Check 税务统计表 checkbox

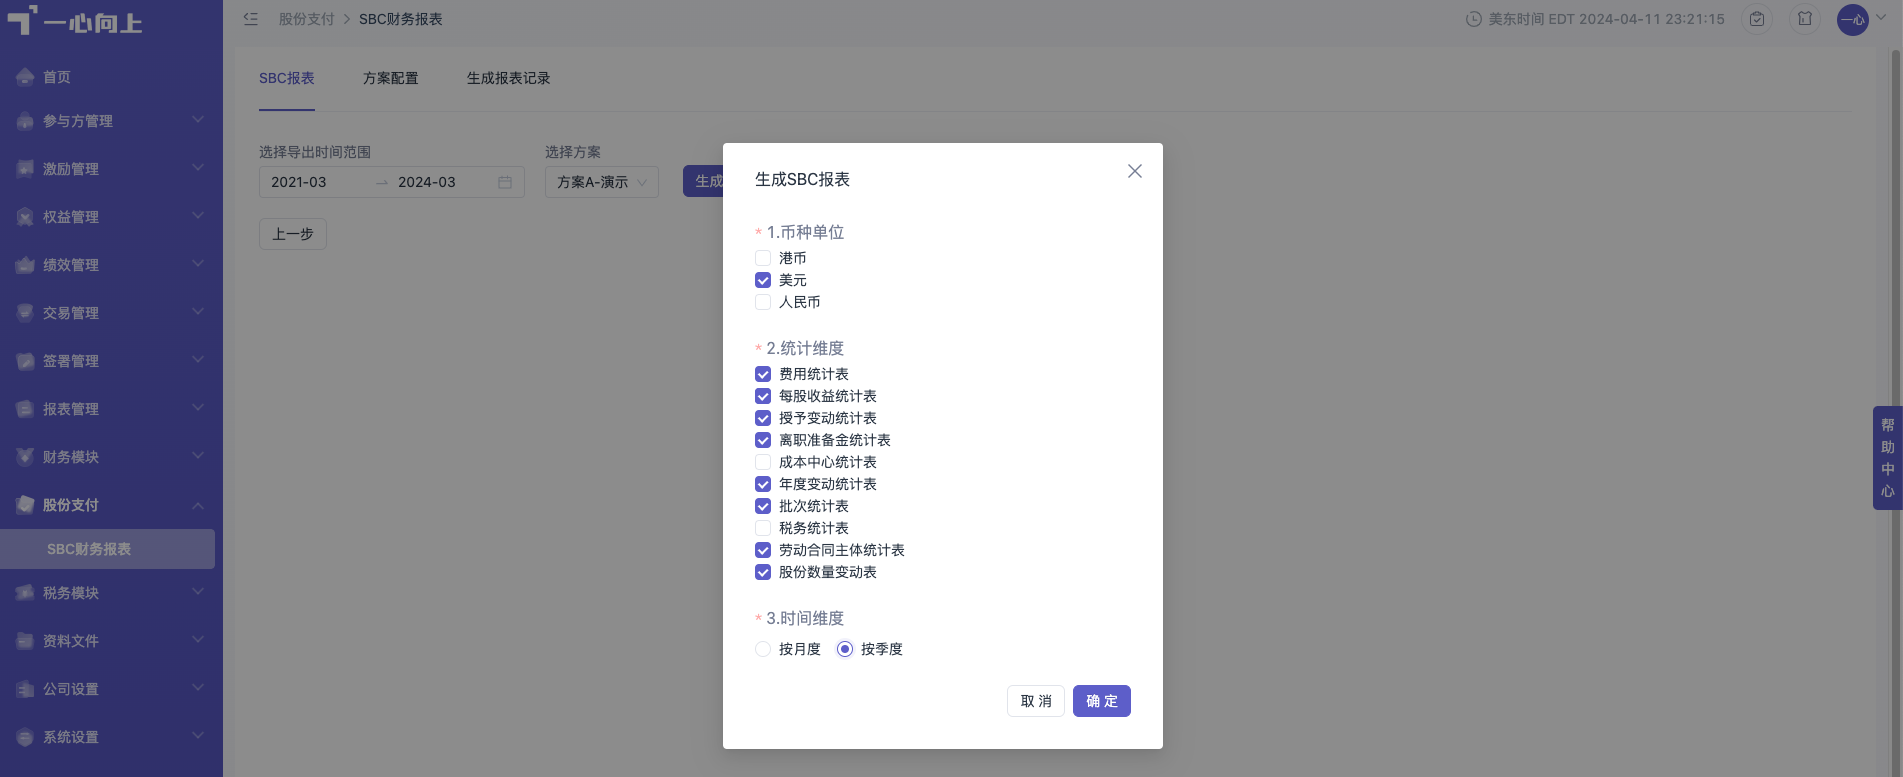click(763, 528)
